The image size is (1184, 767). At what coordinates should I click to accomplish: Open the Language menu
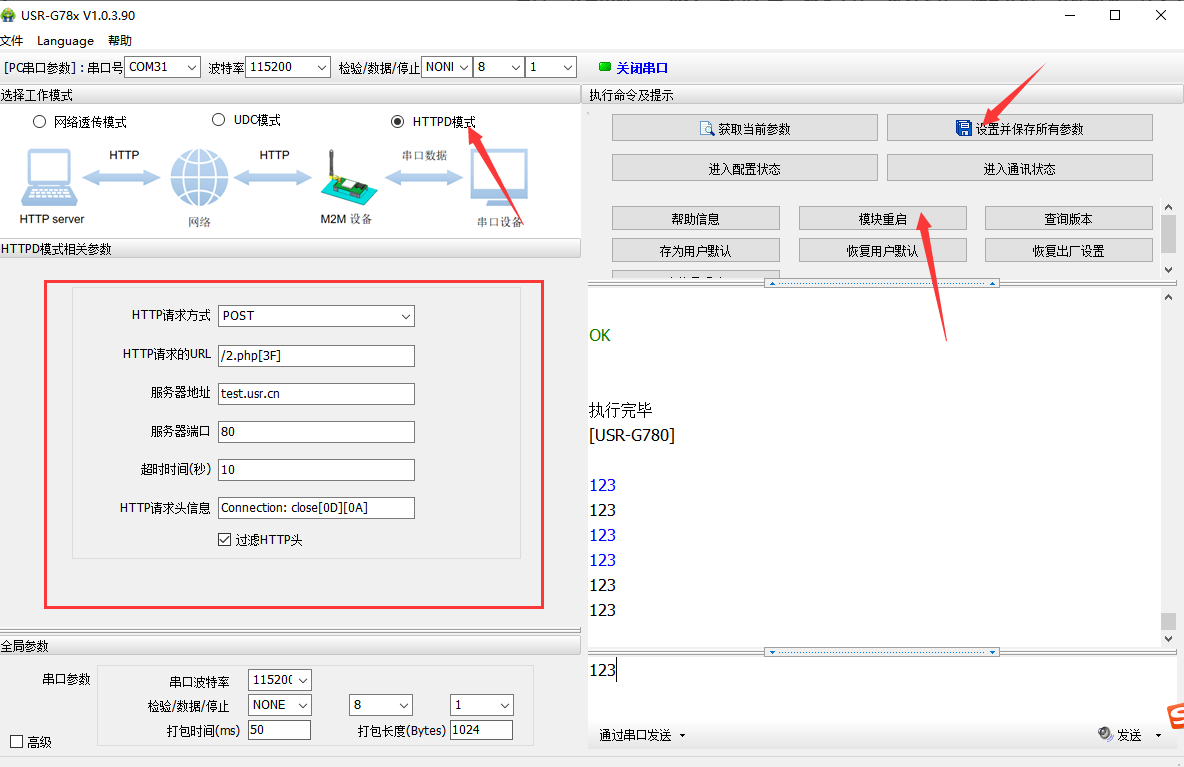65,41
